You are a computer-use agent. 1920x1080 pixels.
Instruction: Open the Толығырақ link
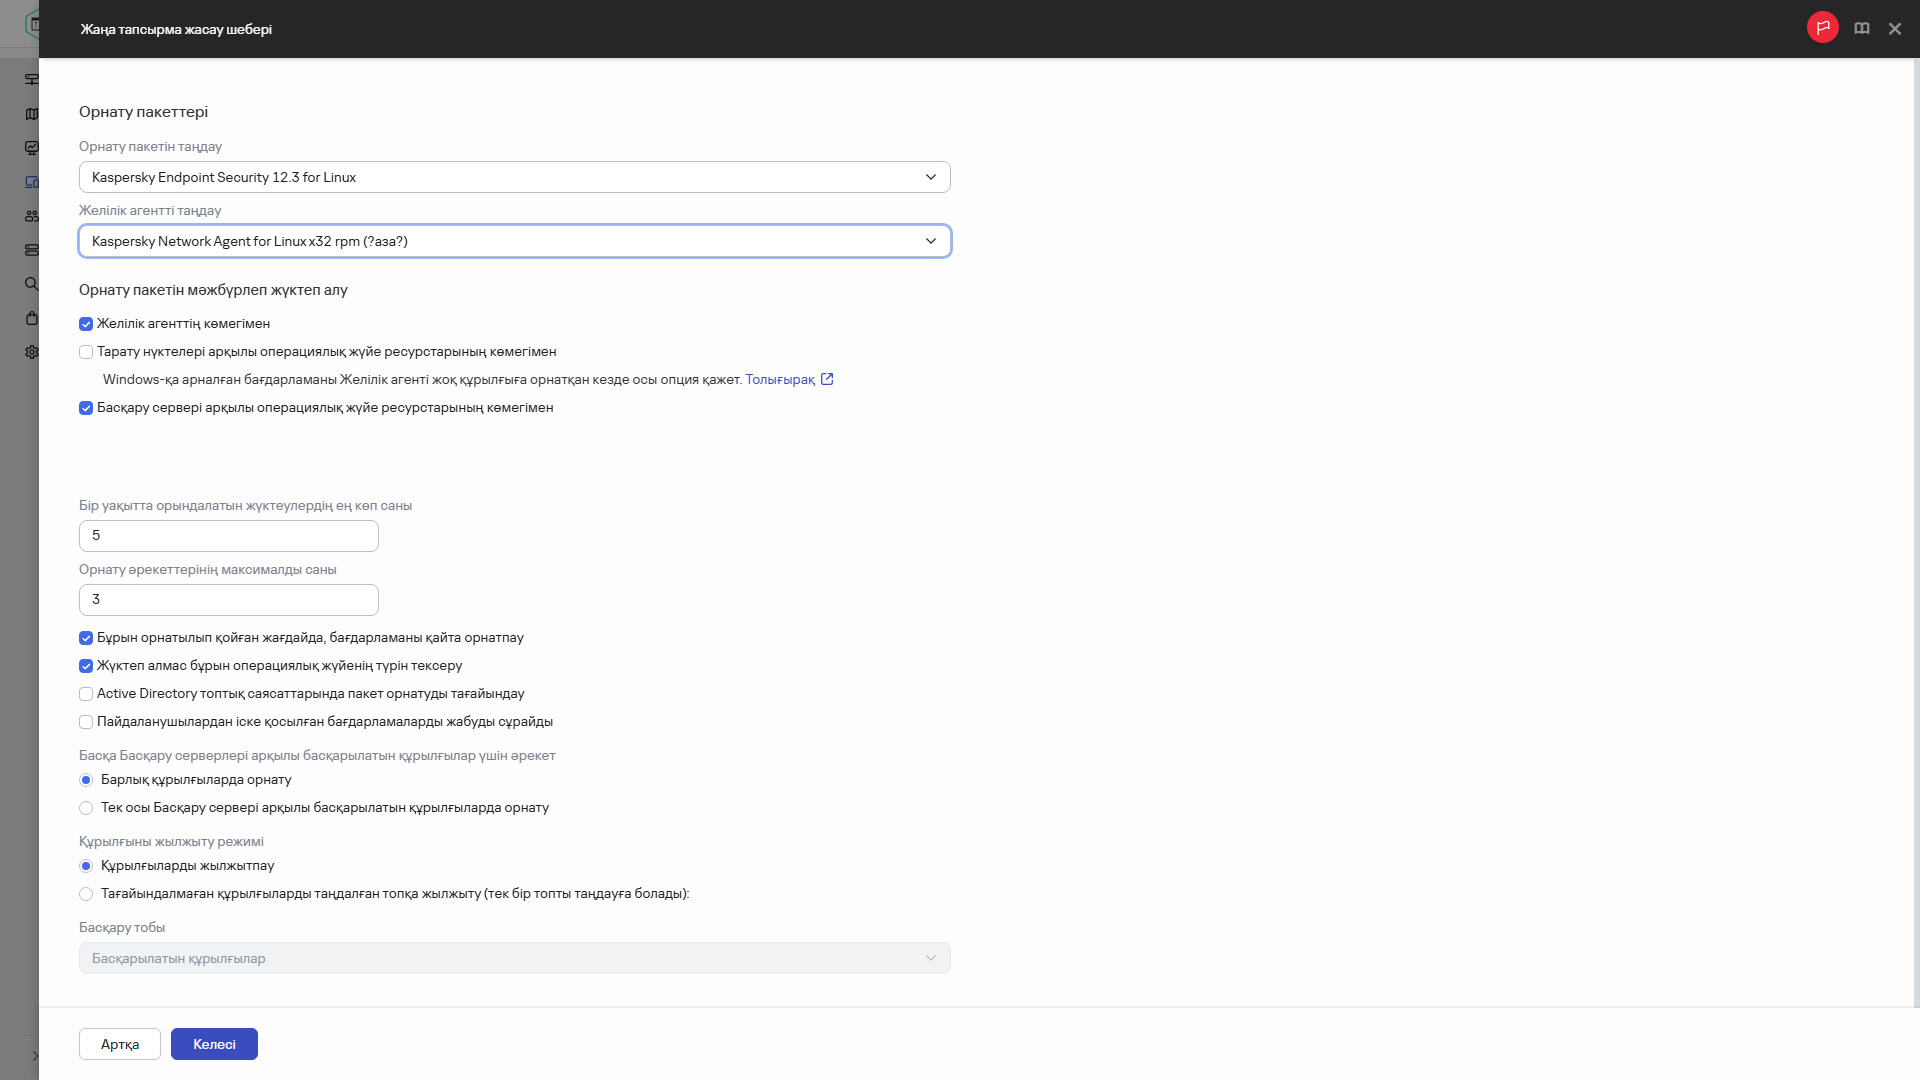click(x=779, y=380)
